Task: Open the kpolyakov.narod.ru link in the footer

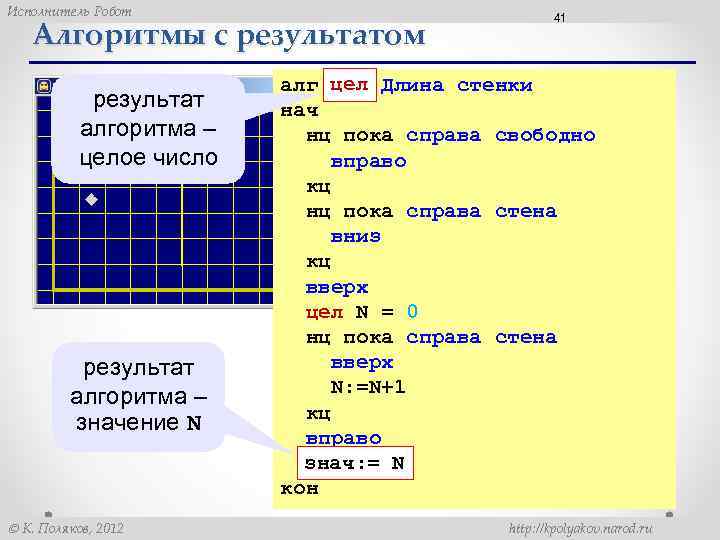Action: pyautogui.click(x=581, y=529)
